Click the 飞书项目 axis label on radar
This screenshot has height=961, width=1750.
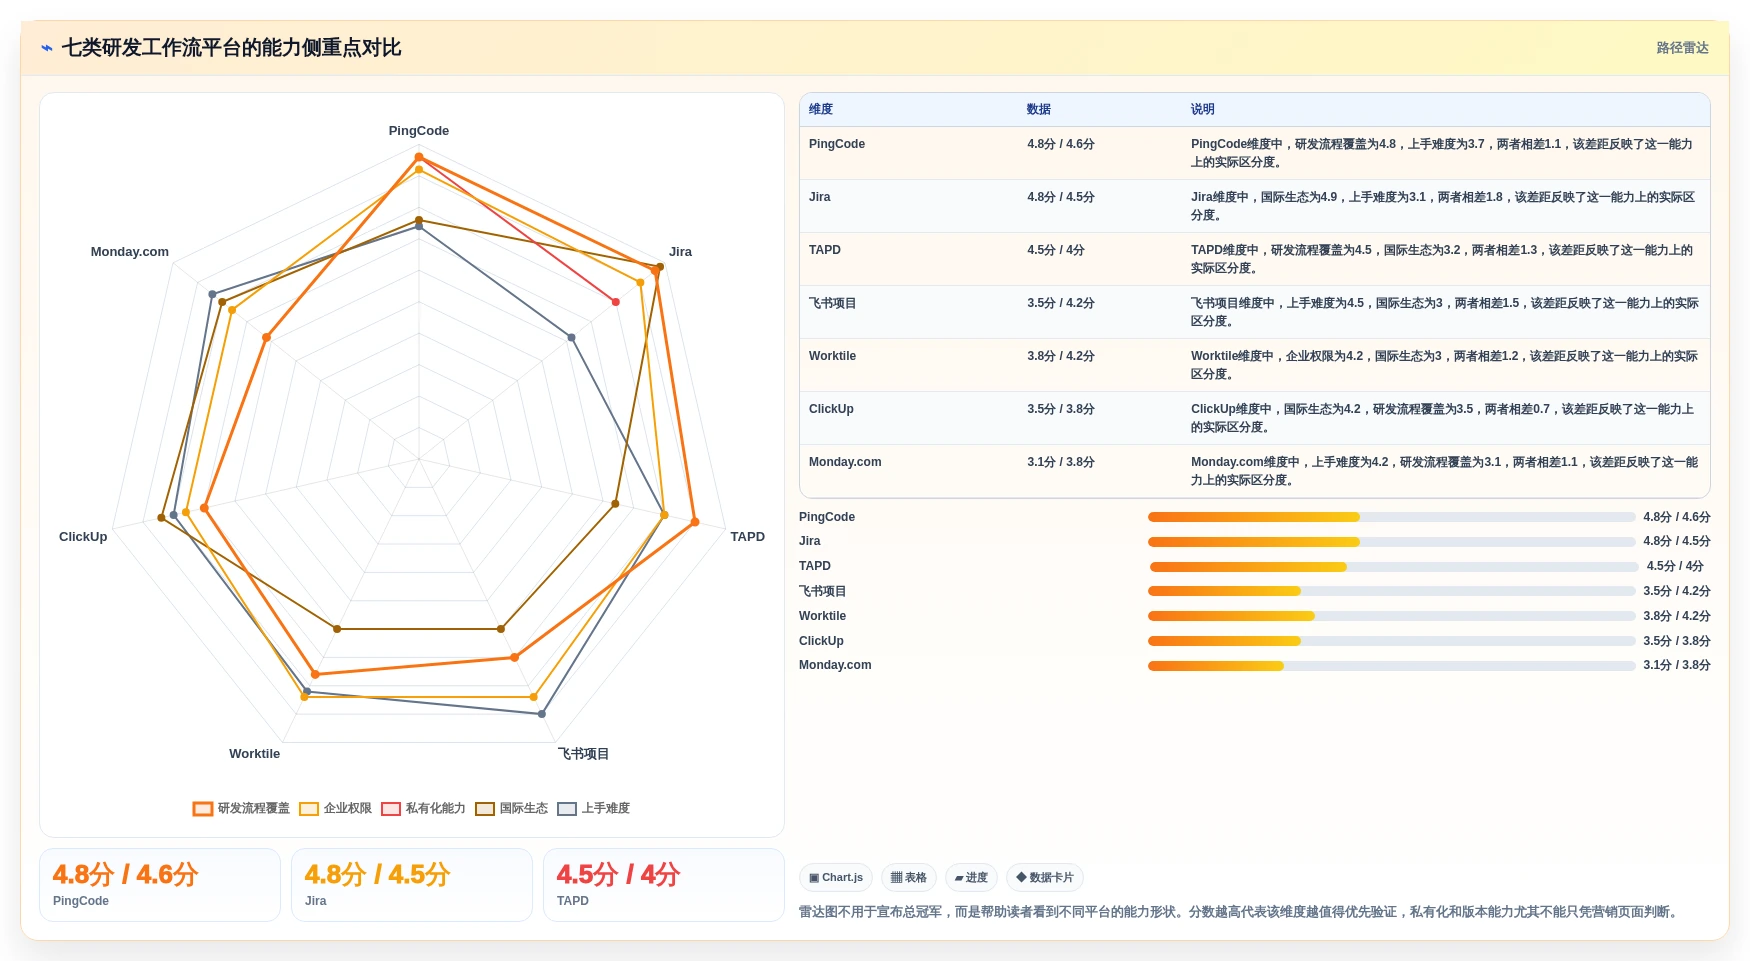pyautogui.click(x=583, y=754)
